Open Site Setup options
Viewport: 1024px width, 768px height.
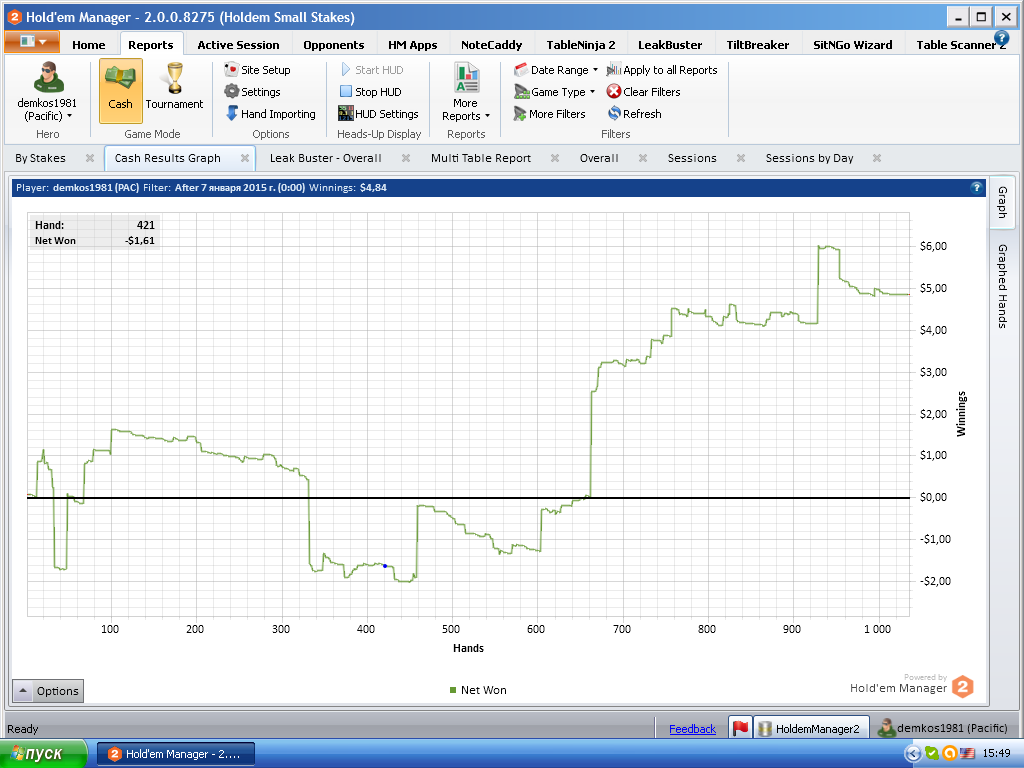pyautogui.click(x=257, y=70)
